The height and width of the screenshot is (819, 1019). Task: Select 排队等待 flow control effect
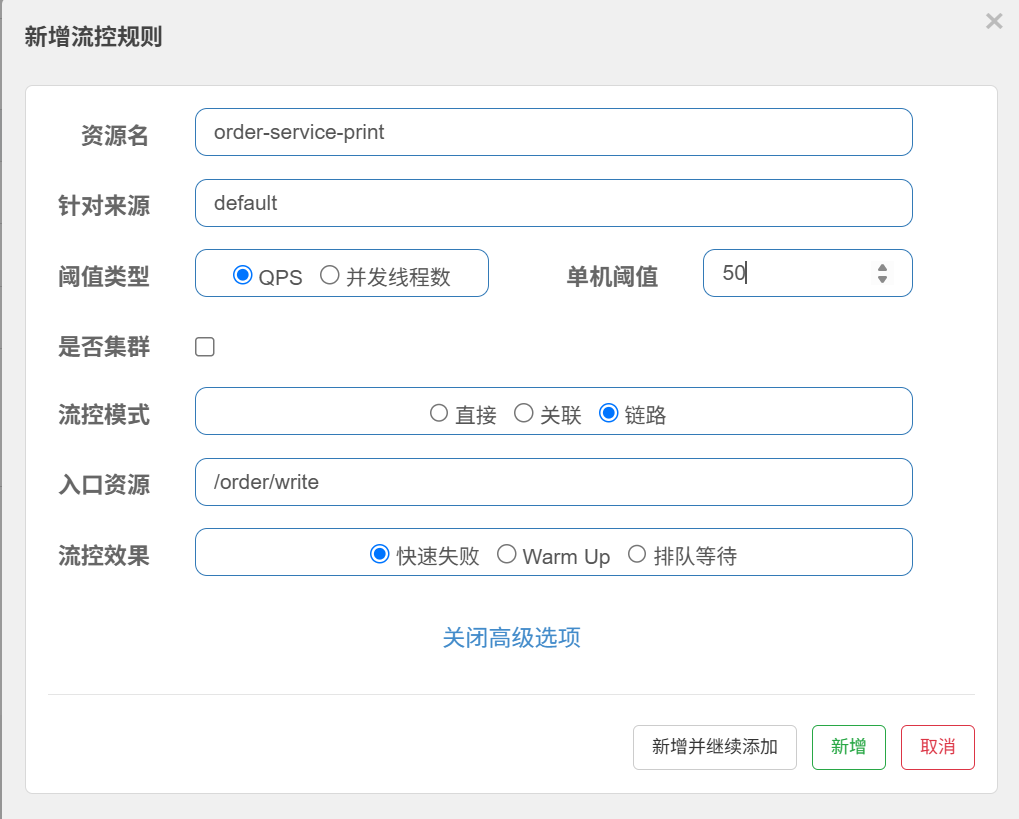[x=637, y=554]
